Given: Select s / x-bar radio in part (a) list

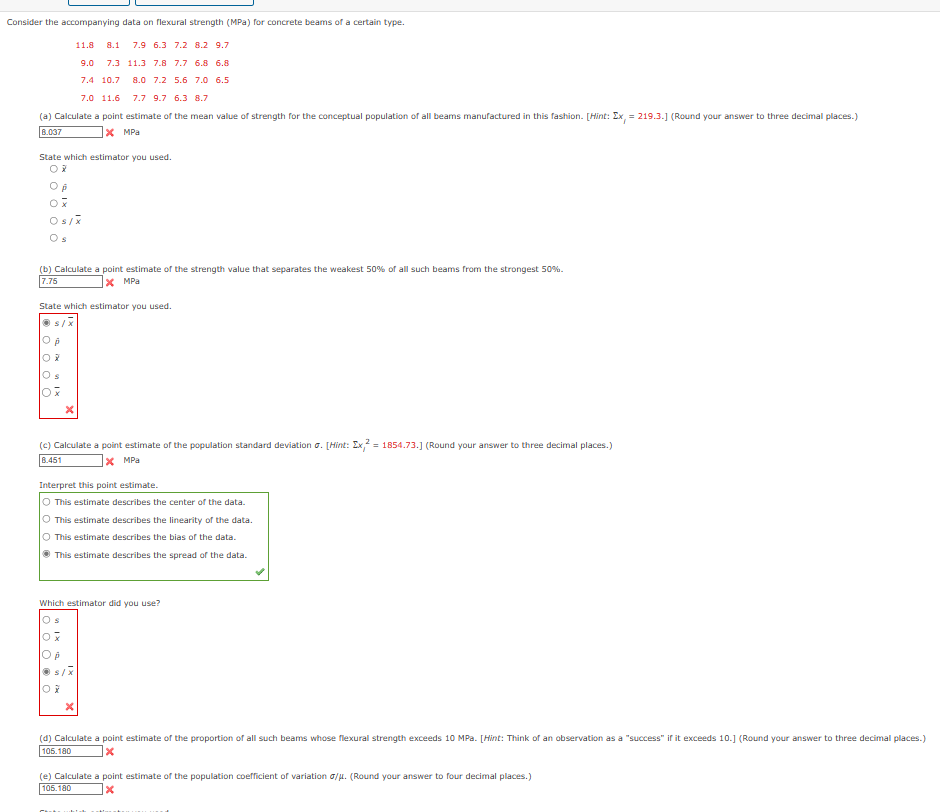Looking at the screenshot, I should (54, 221).
